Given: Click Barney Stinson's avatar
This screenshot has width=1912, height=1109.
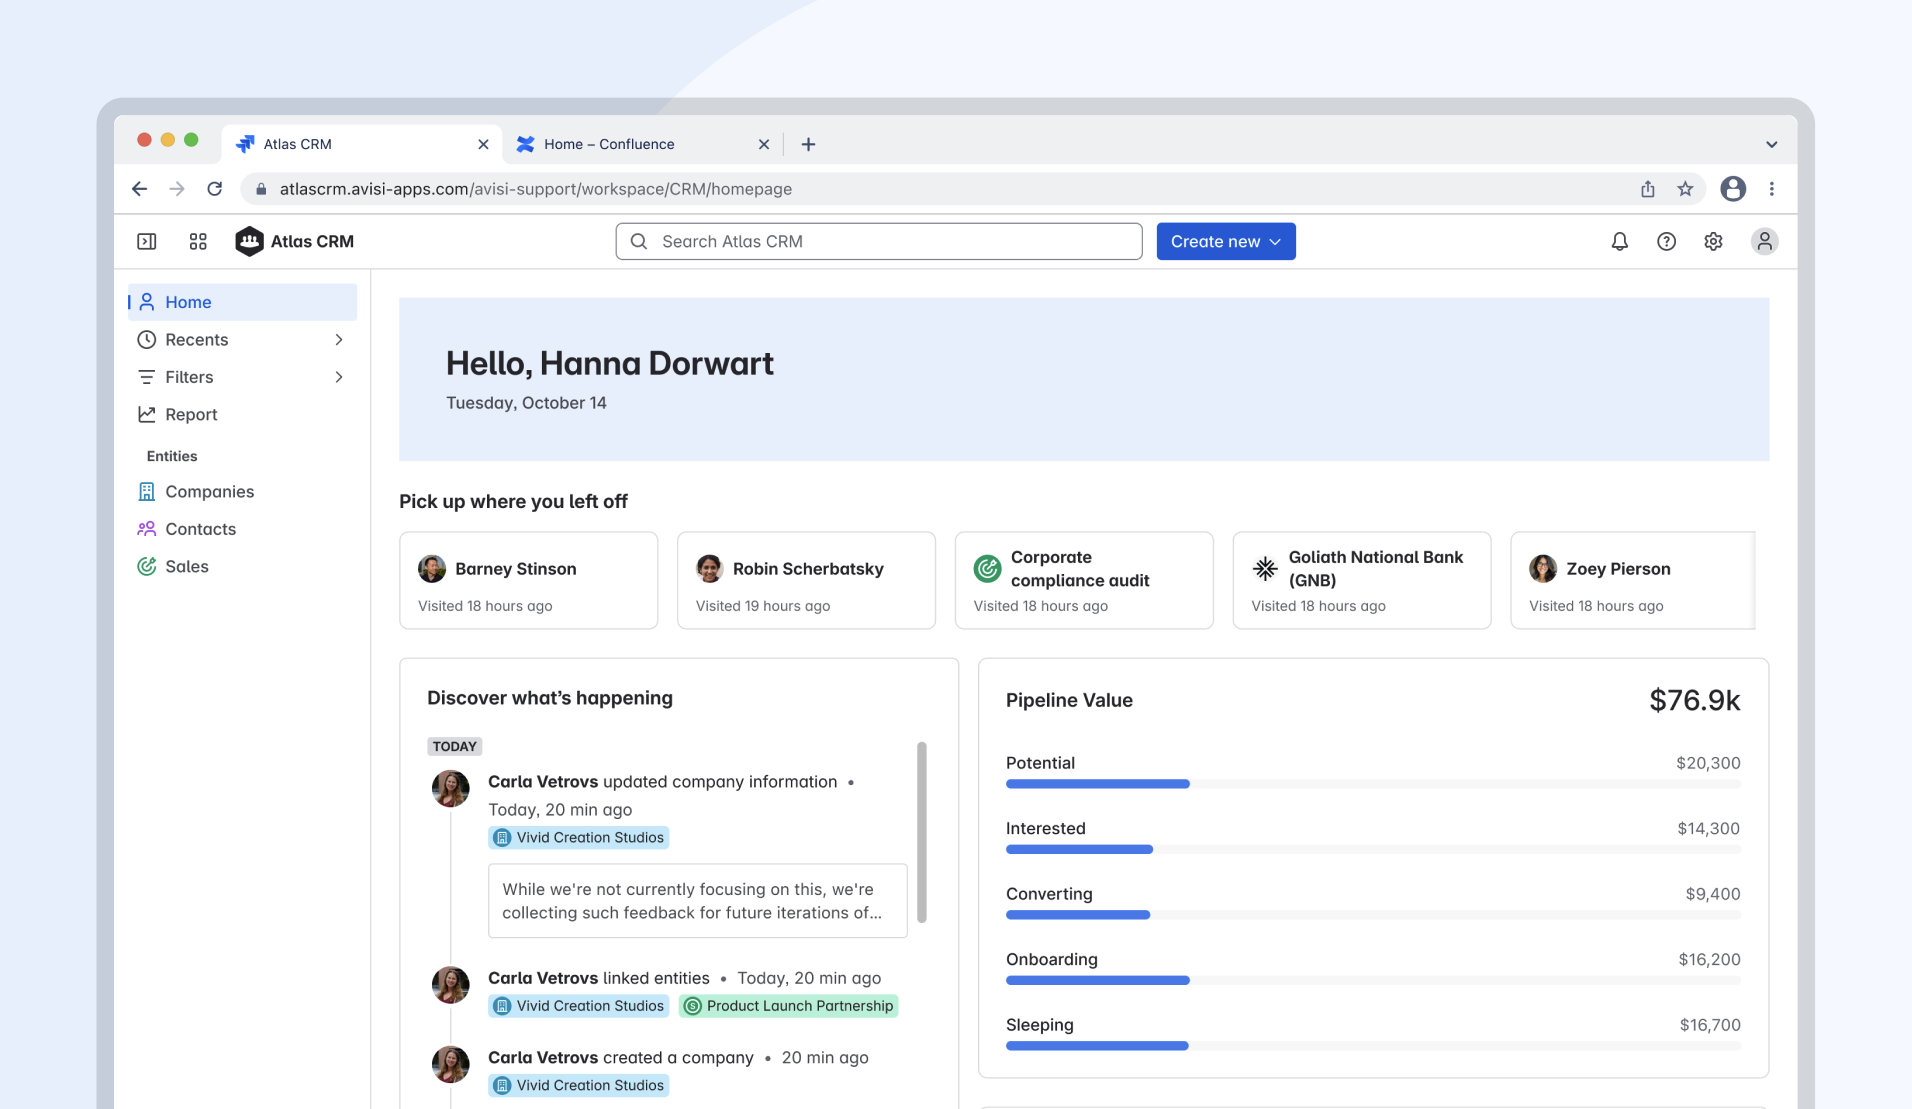Looking at the screenshot, I should [432, 569].
